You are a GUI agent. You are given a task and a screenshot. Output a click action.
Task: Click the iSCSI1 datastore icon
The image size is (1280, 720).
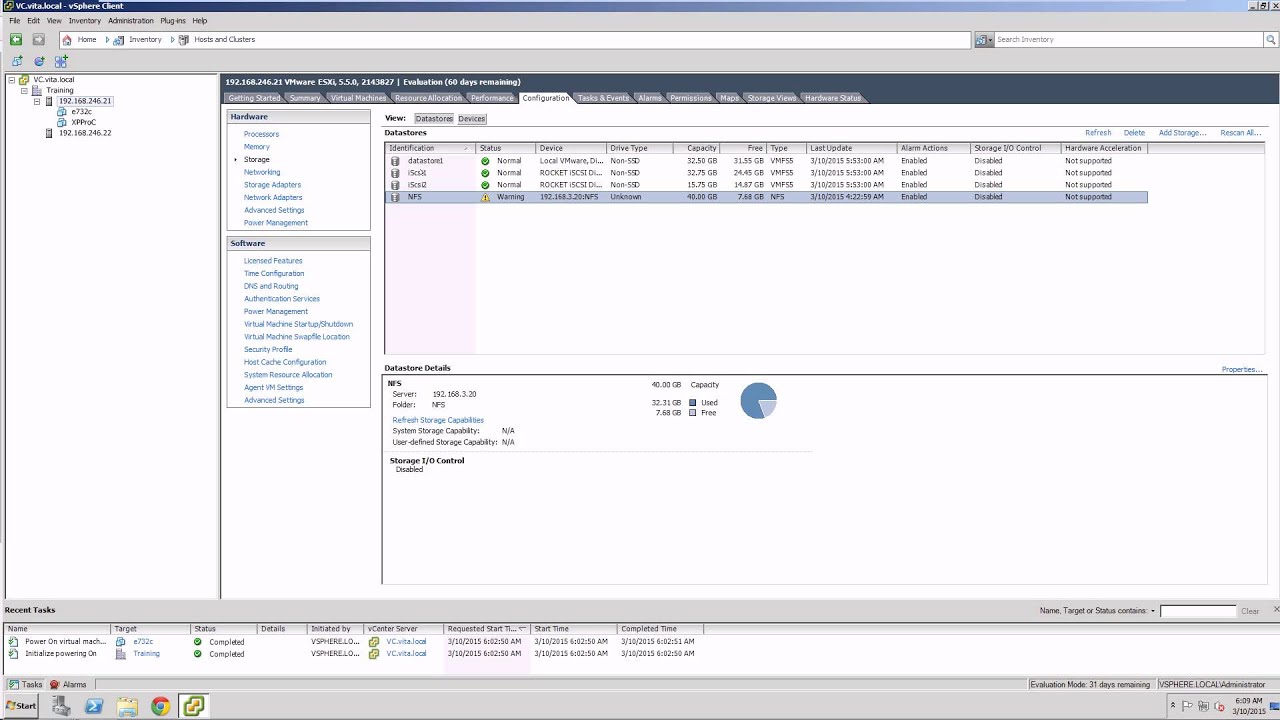tap(395, 173)
